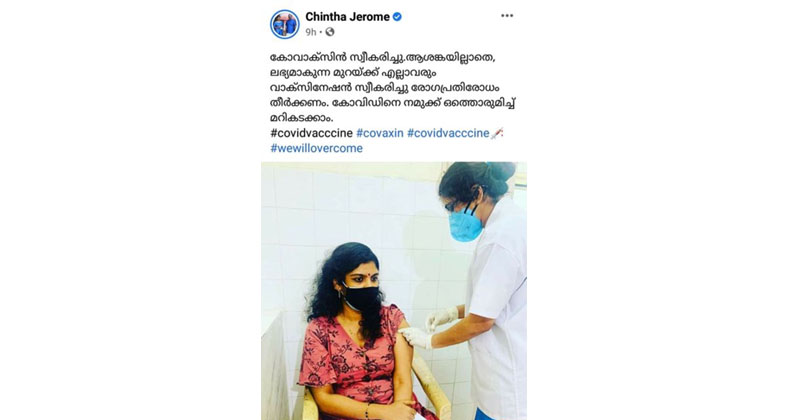800x420 pixels.
Task: Click the syringe emoji after the hashtags
Action: pyautogui.click(x=497, y=133)
